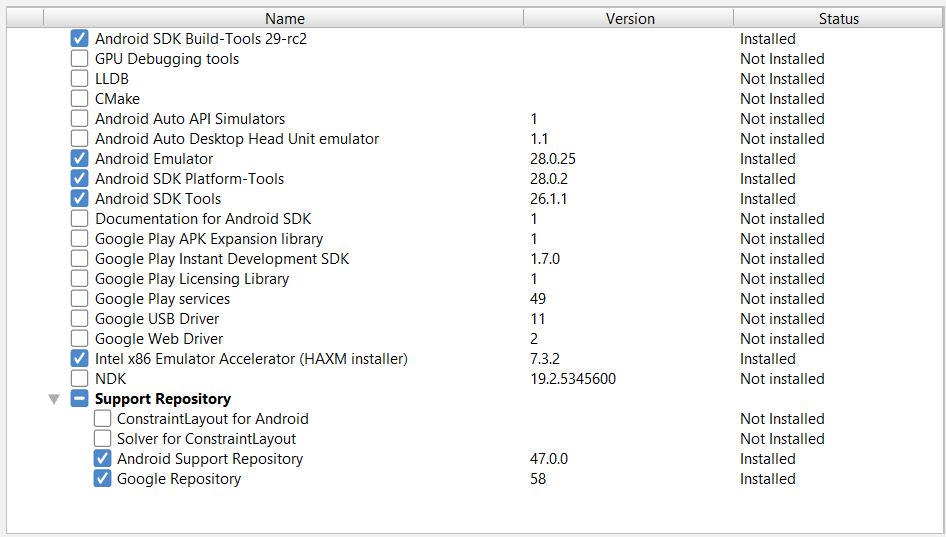The image size is (946, 537).
Task: Select the Android Support Repository label
Action: [x=210, y=459]
